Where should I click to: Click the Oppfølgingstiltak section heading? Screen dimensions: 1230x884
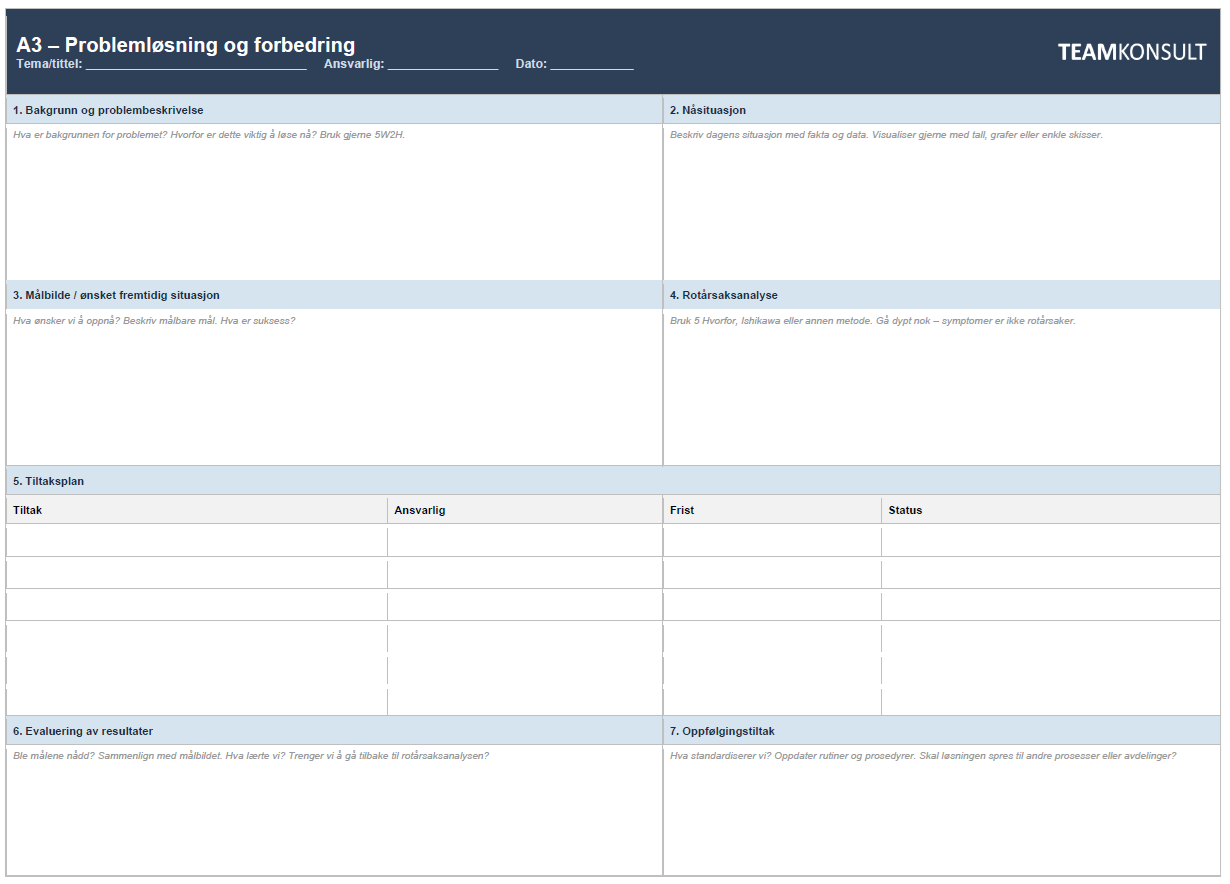[x=722, y=731]
